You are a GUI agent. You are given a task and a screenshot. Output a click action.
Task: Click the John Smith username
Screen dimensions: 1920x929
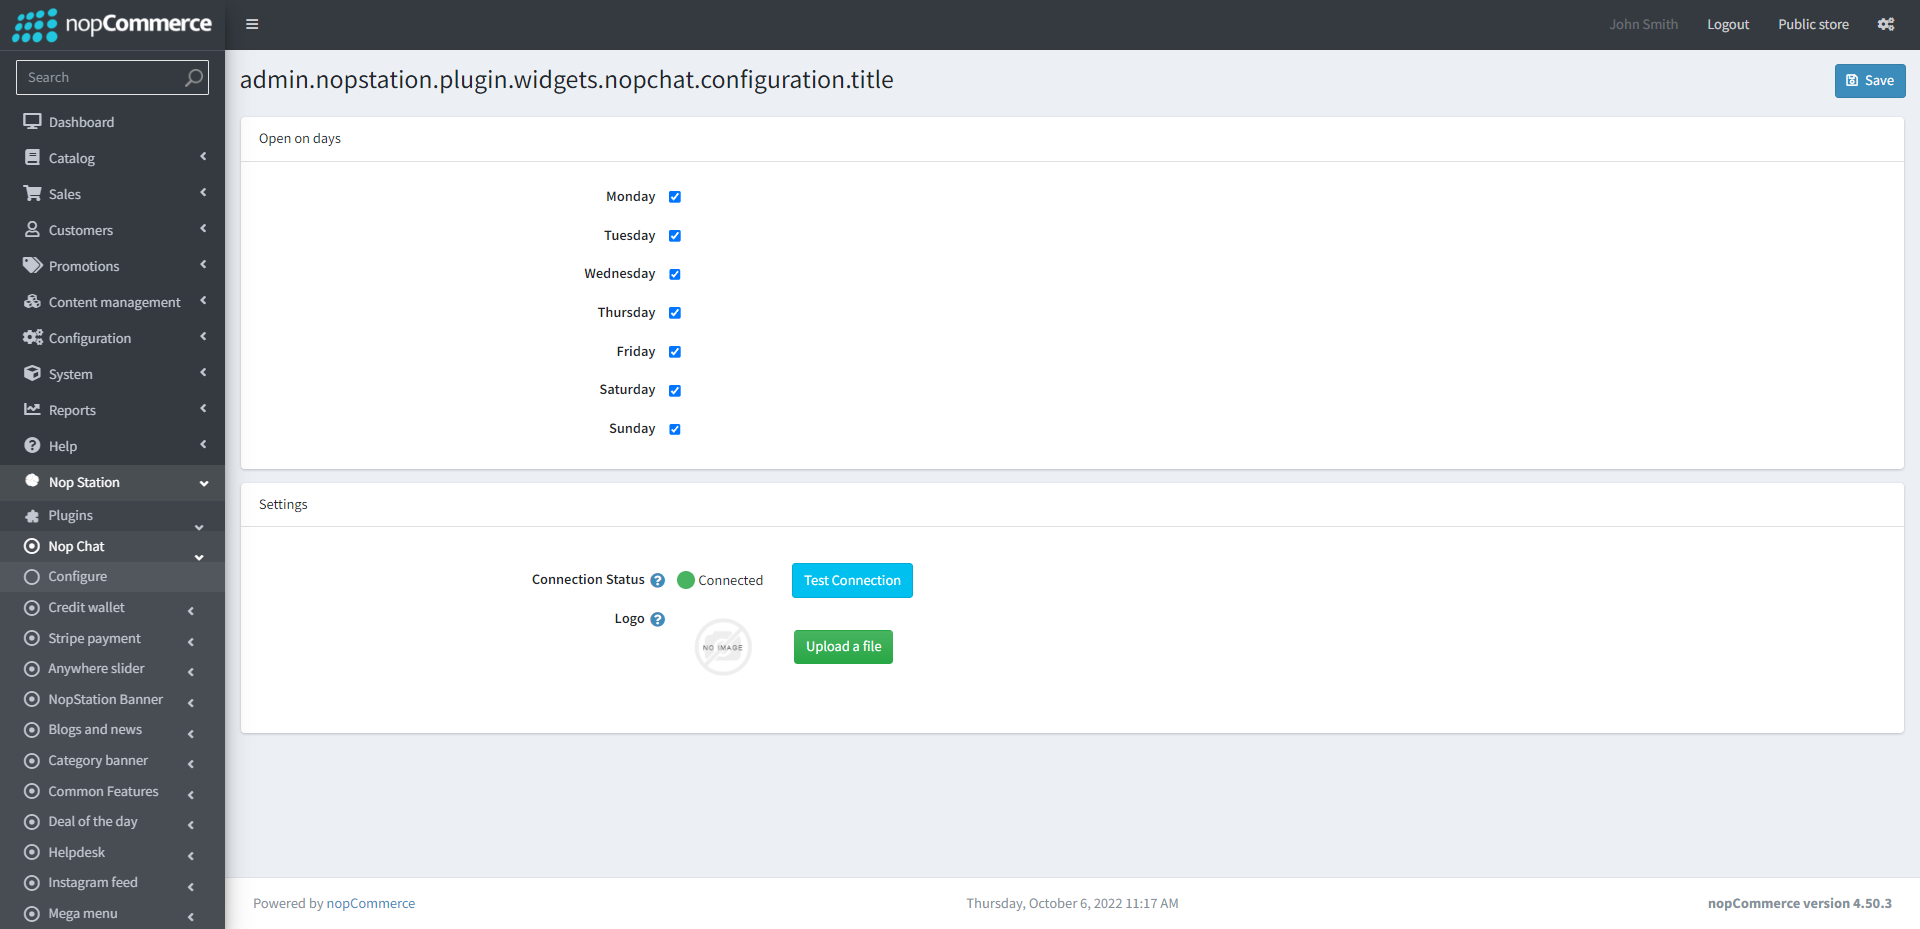[x=1644, y=24]
